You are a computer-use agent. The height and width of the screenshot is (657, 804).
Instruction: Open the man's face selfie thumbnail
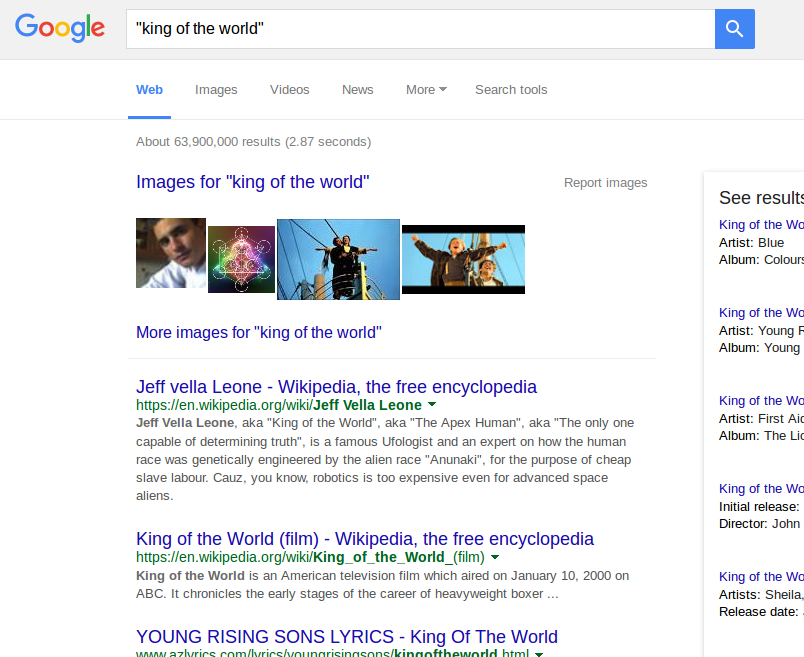coord(171,253)
